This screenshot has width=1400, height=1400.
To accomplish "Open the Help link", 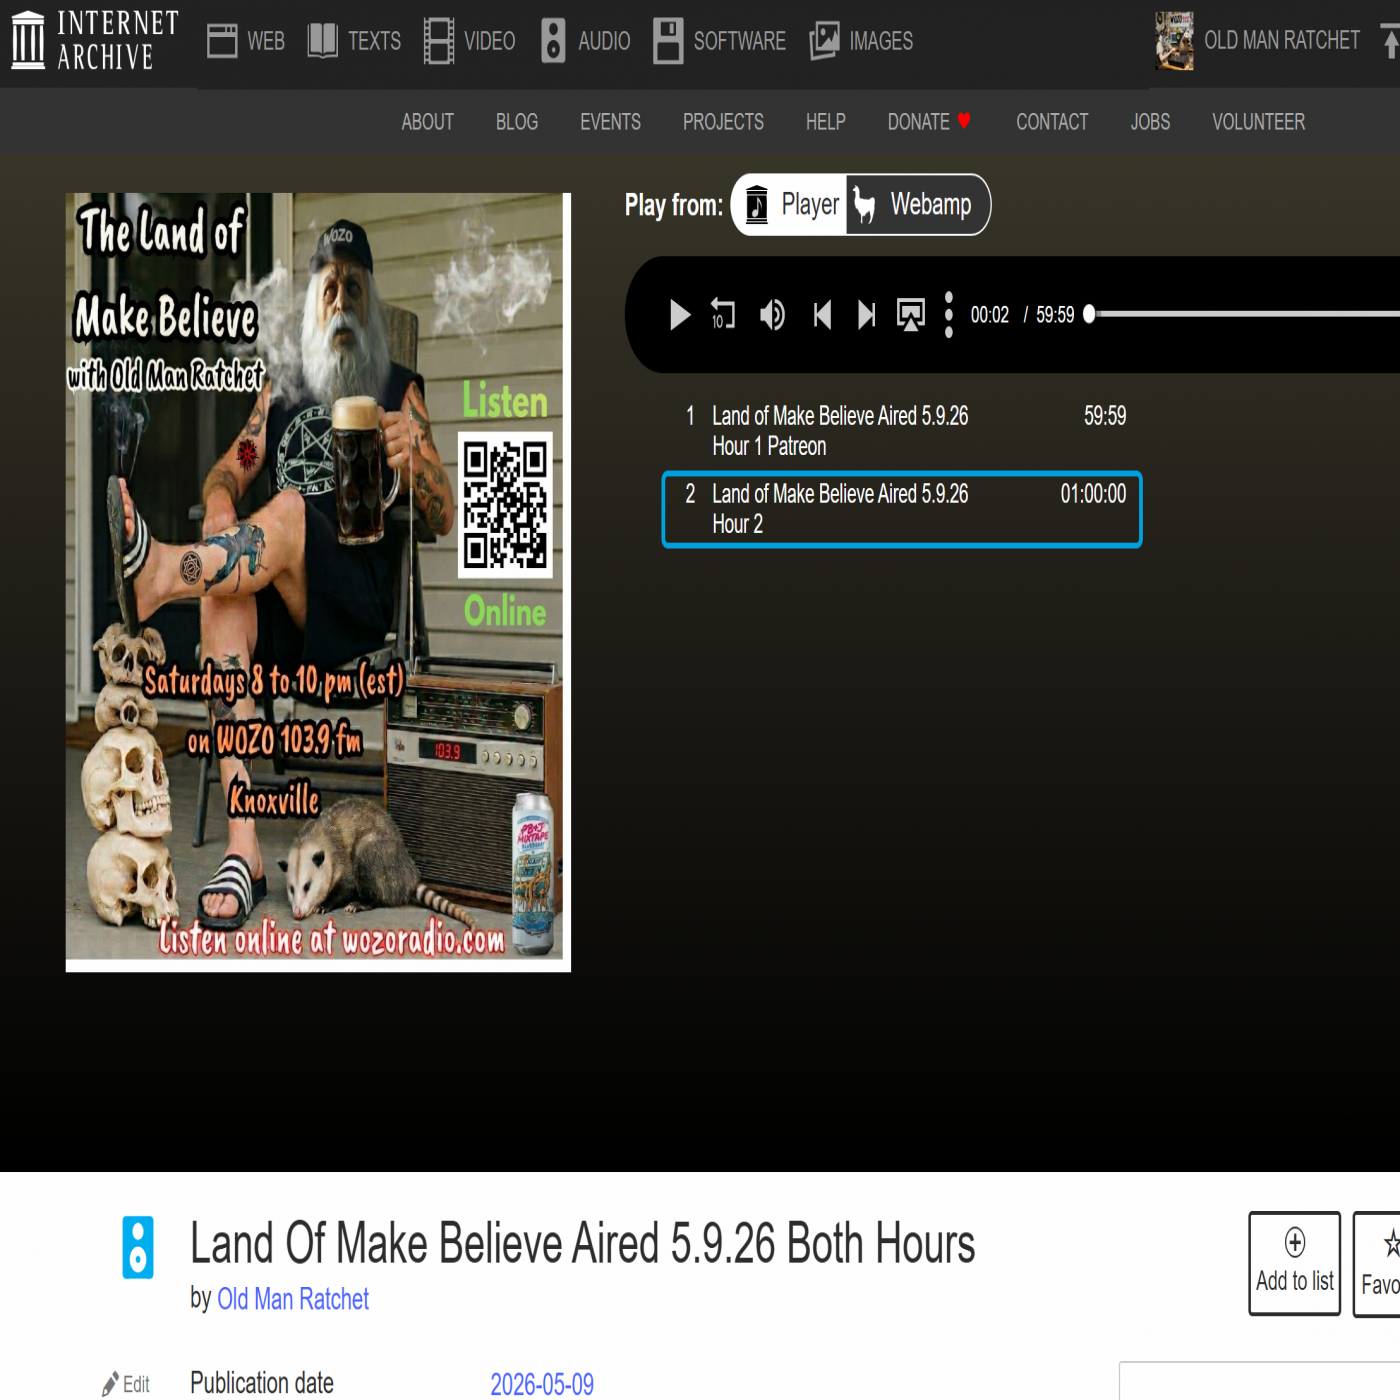I will click(826, 122).
